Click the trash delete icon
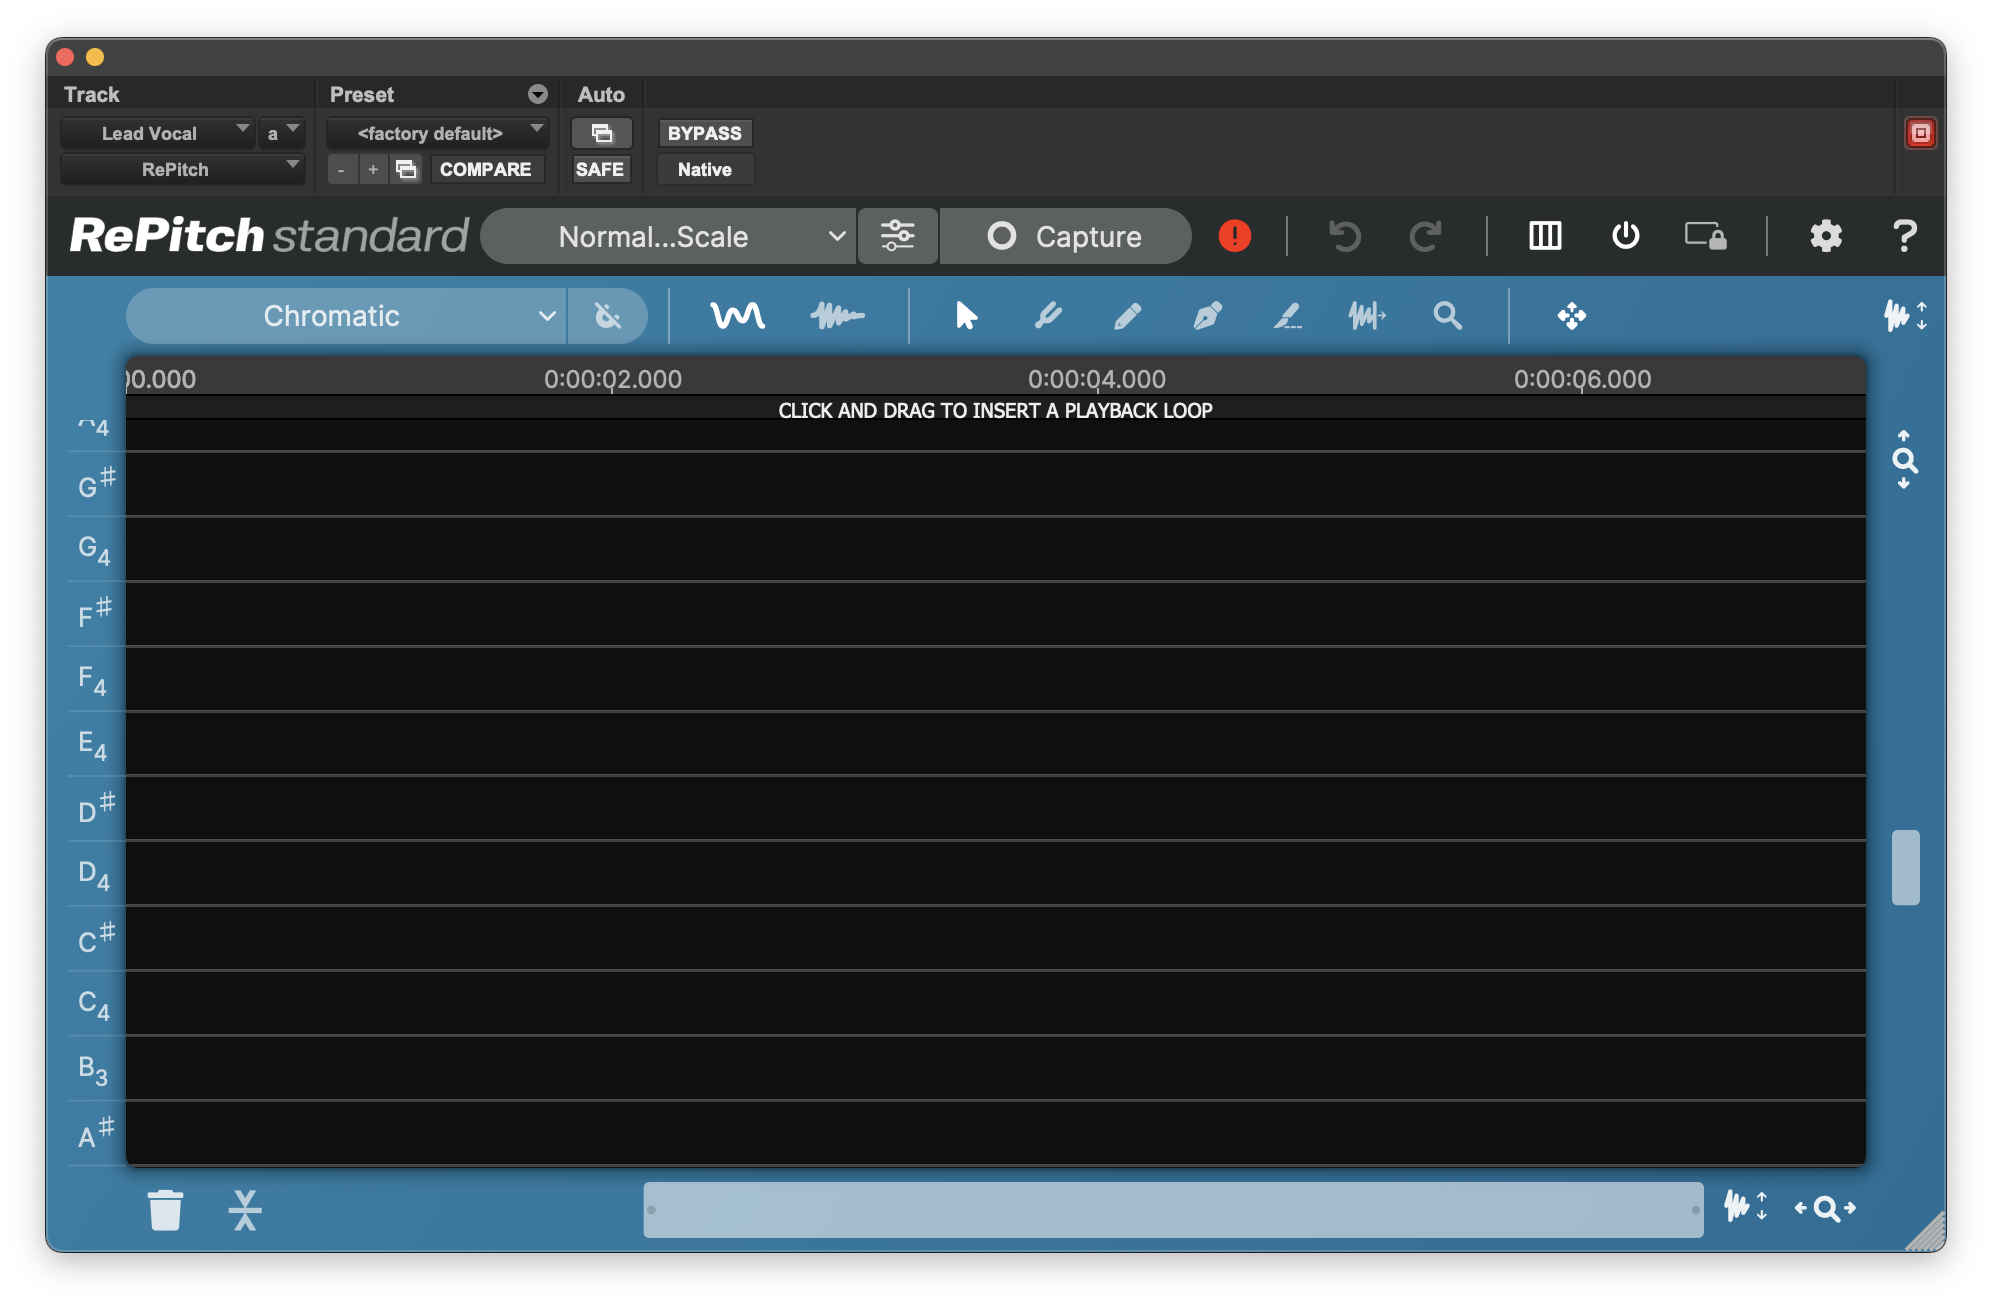The image size is (1992, 1306). click(x=165, y=1210)
